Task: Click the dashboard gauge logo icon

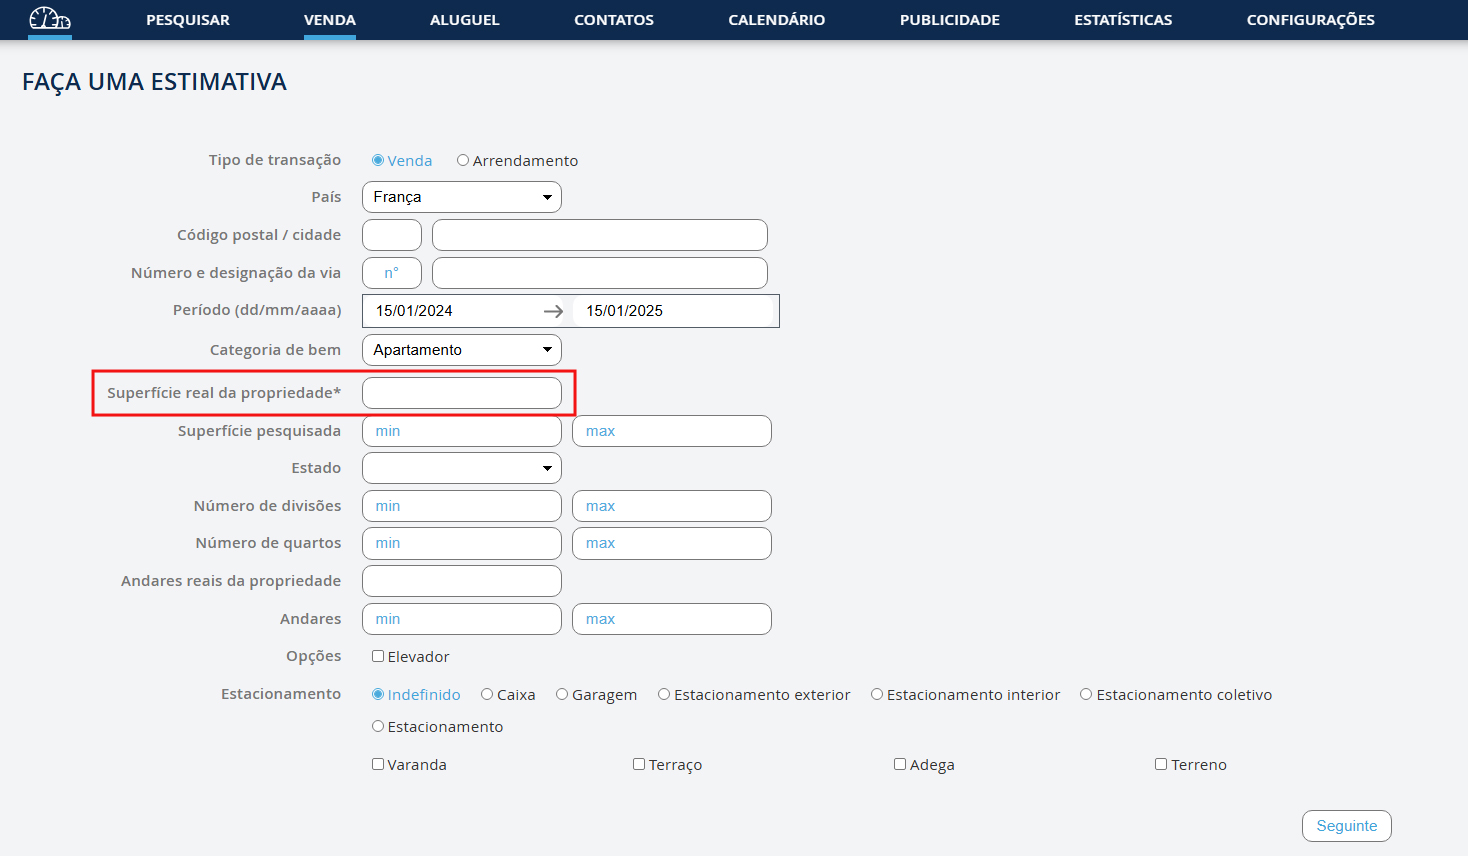Action: [50, 19]
